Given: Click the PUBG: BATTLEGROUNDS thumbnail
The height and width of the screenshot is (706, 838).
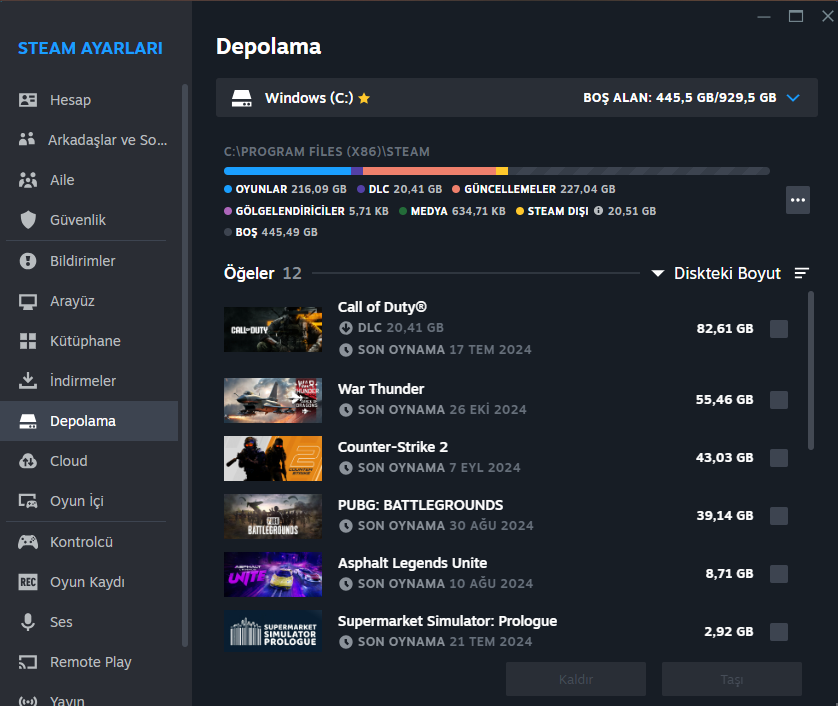Looking at the screenshot, I should (273, 516).
